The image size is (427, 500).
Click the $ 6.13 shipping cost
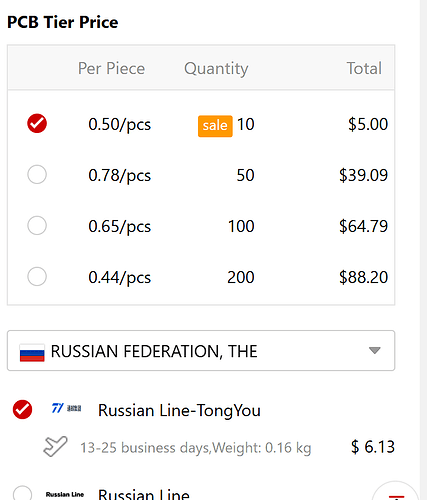point(373,447)
